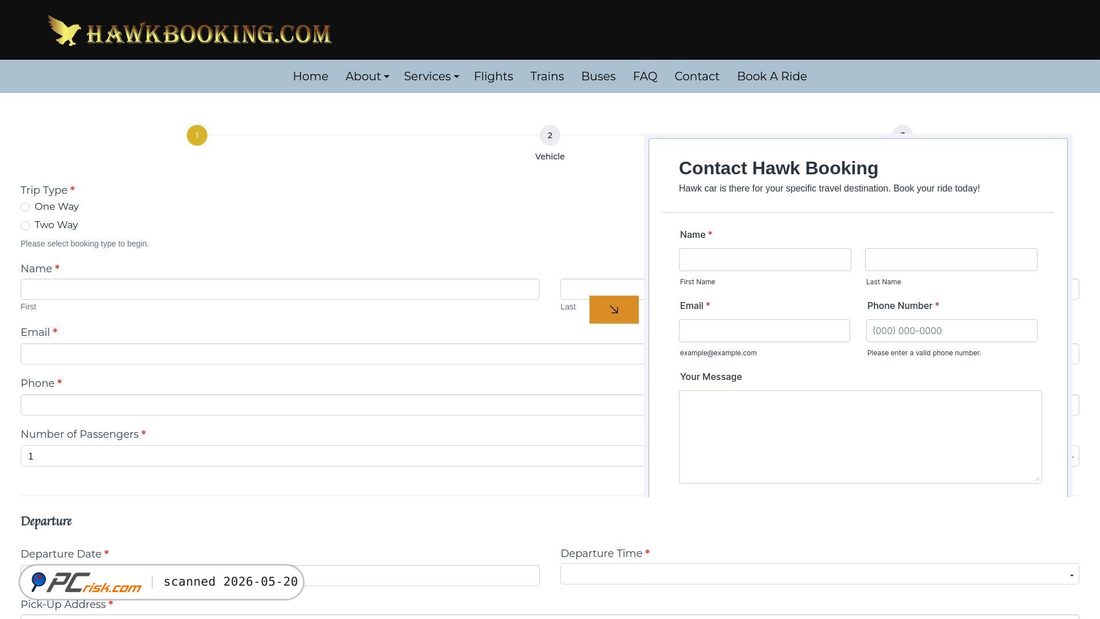Screen dimensions: 1100x619
Task: Go to the Home page
Action: coord(310,76)
